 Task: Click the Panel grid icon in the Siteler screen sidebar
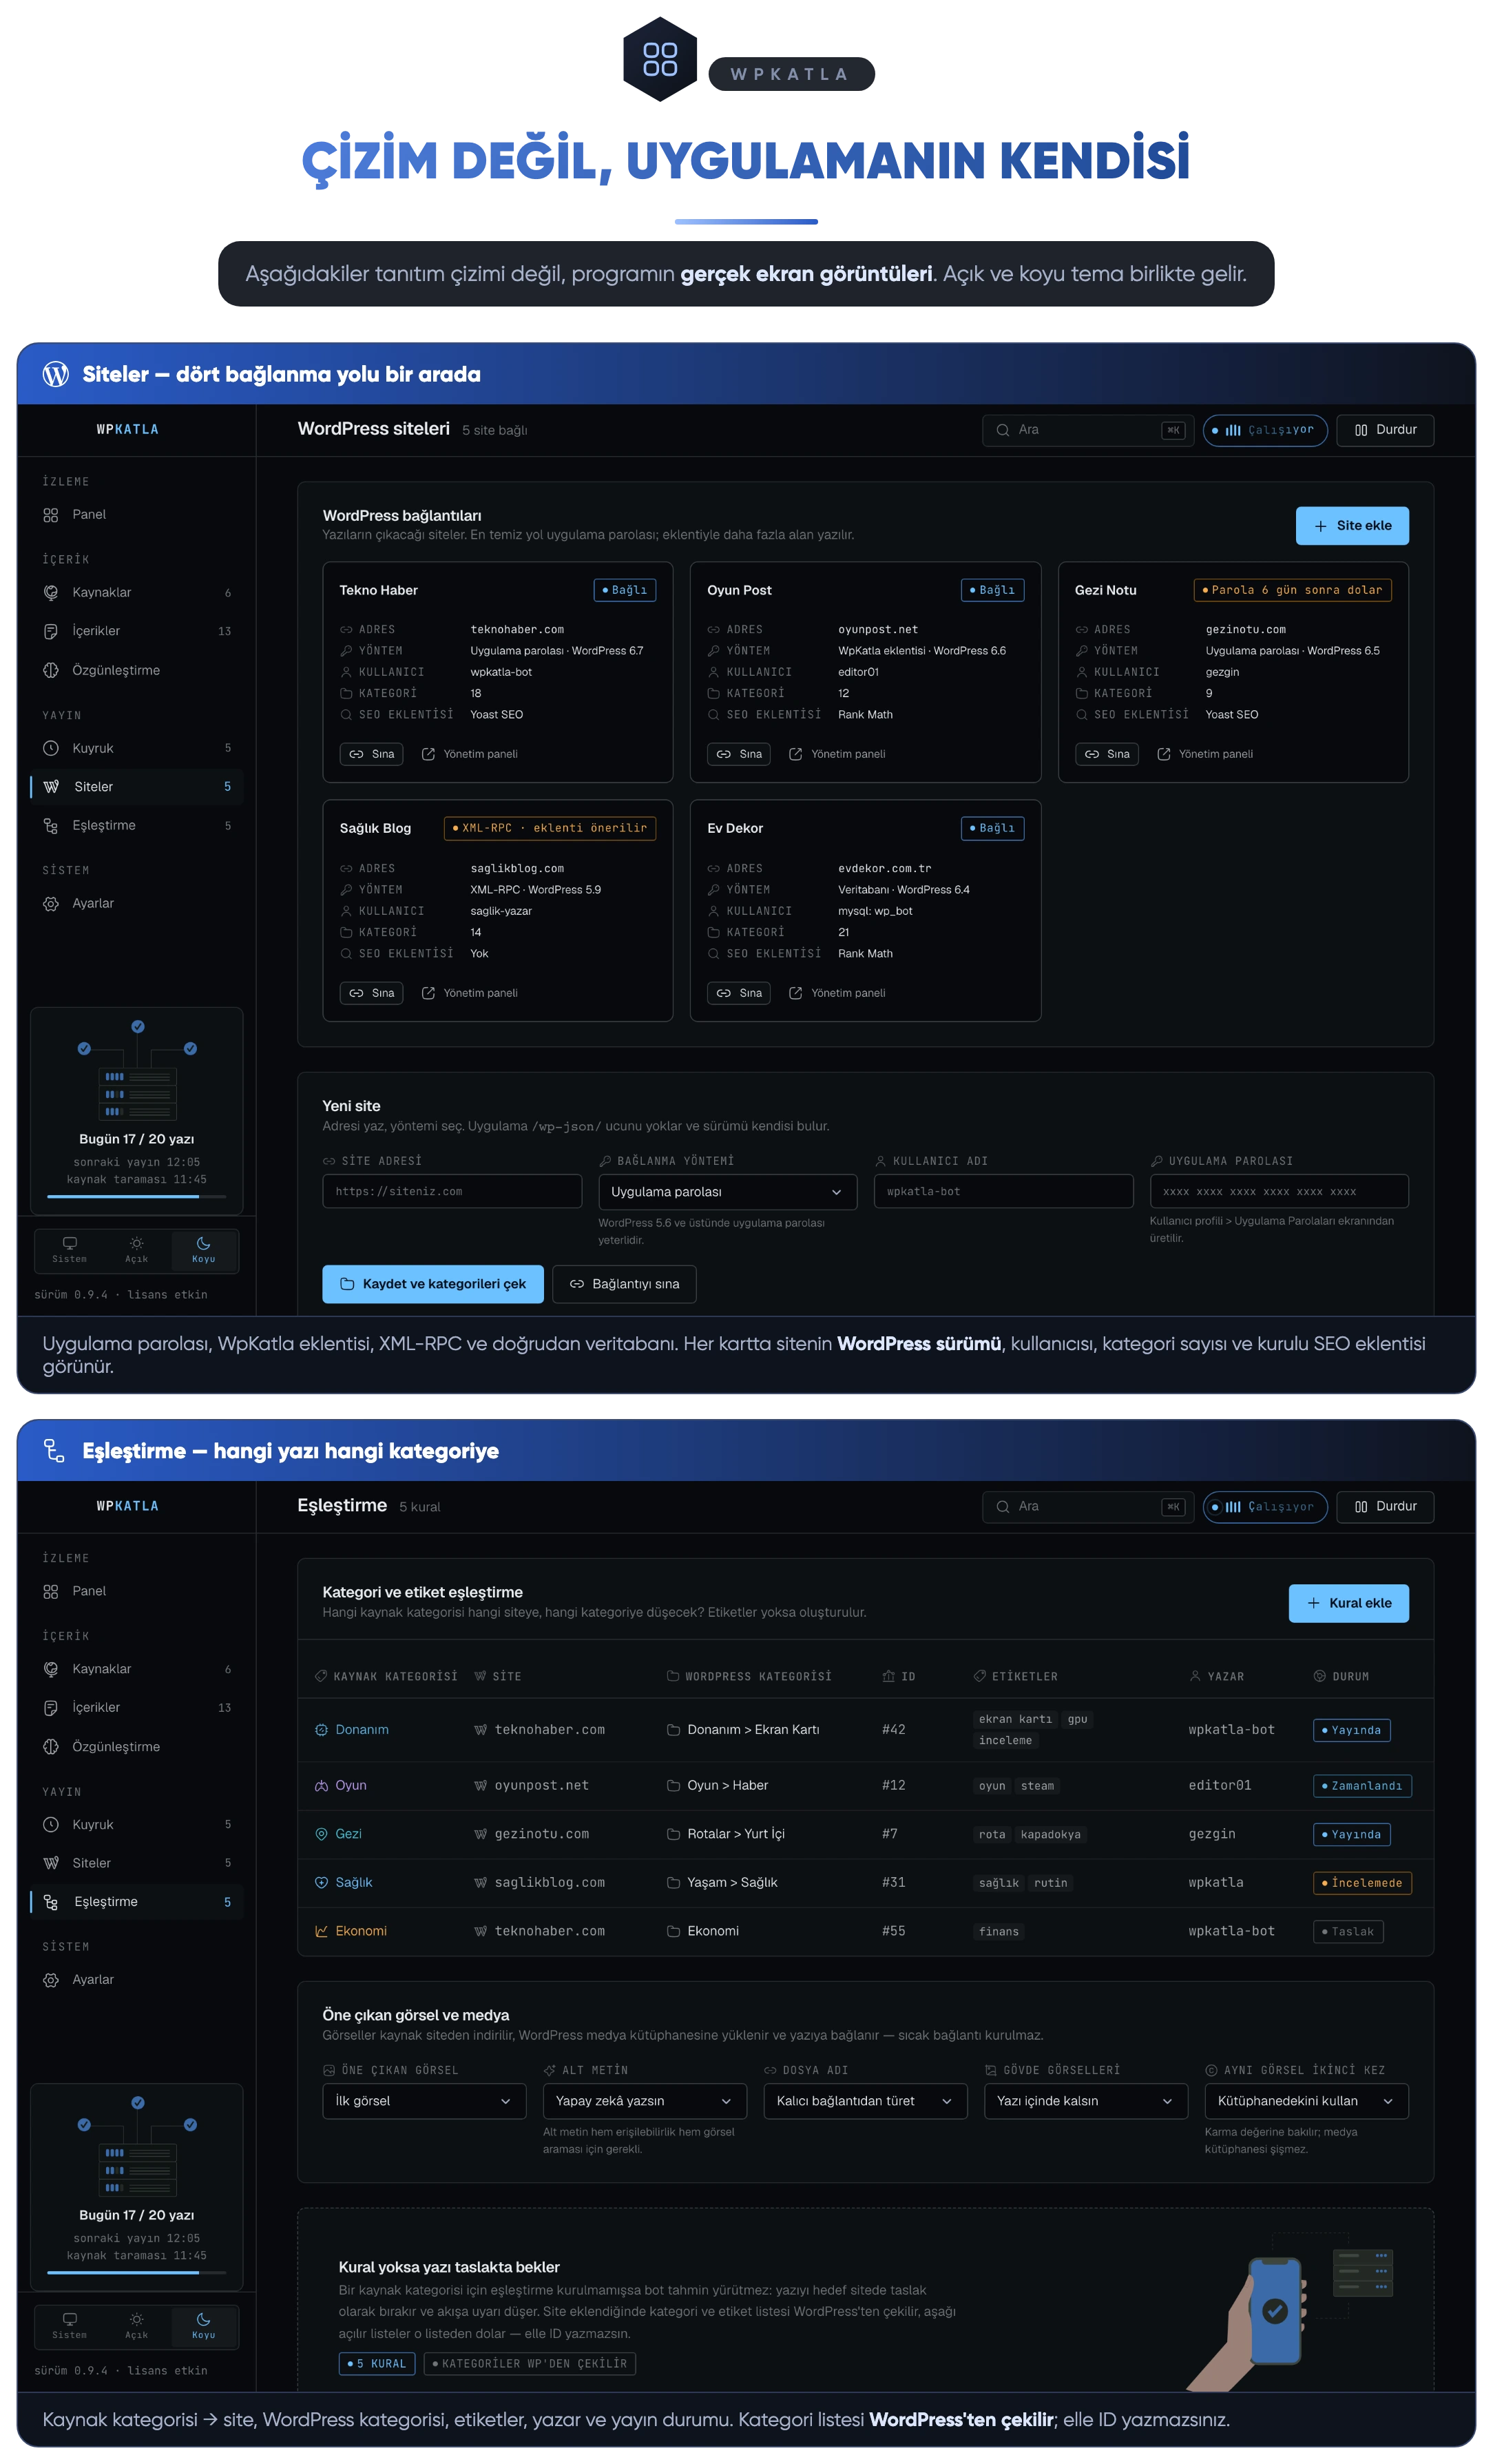pyautogui.click(x=51, y=515)
